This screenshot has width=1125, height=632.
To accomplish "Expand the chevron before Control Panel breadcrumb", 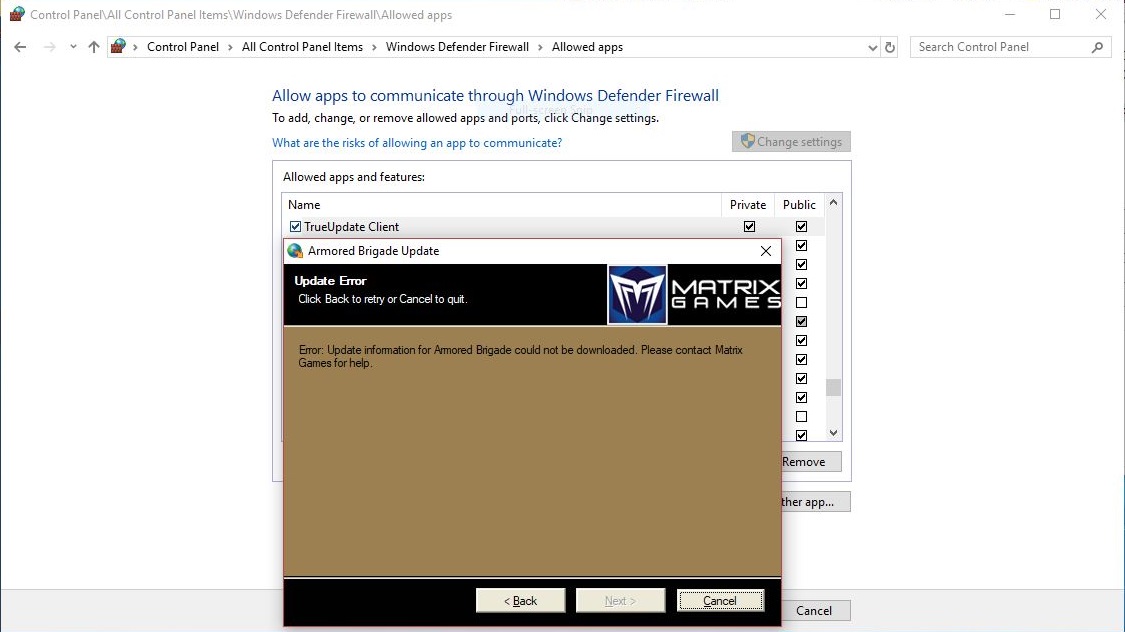I will (135, 47).
